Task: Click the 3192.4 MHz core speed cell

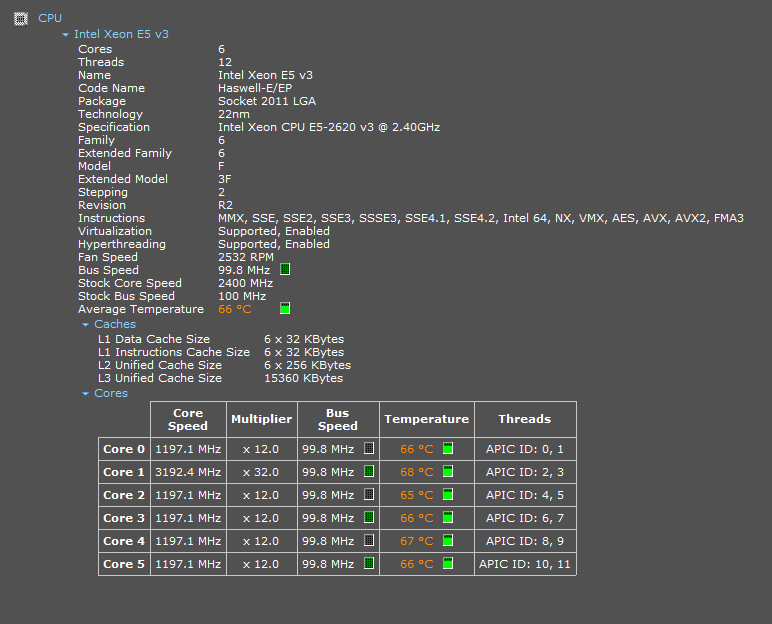Action: pos(188,472)
